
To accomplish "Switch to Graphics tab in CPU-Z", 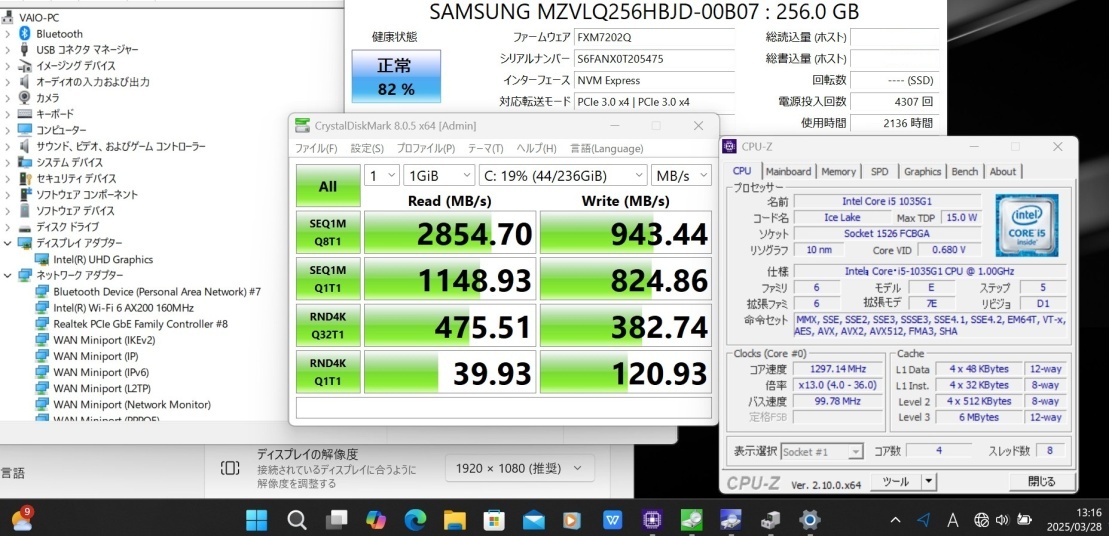I will point(923,171).
